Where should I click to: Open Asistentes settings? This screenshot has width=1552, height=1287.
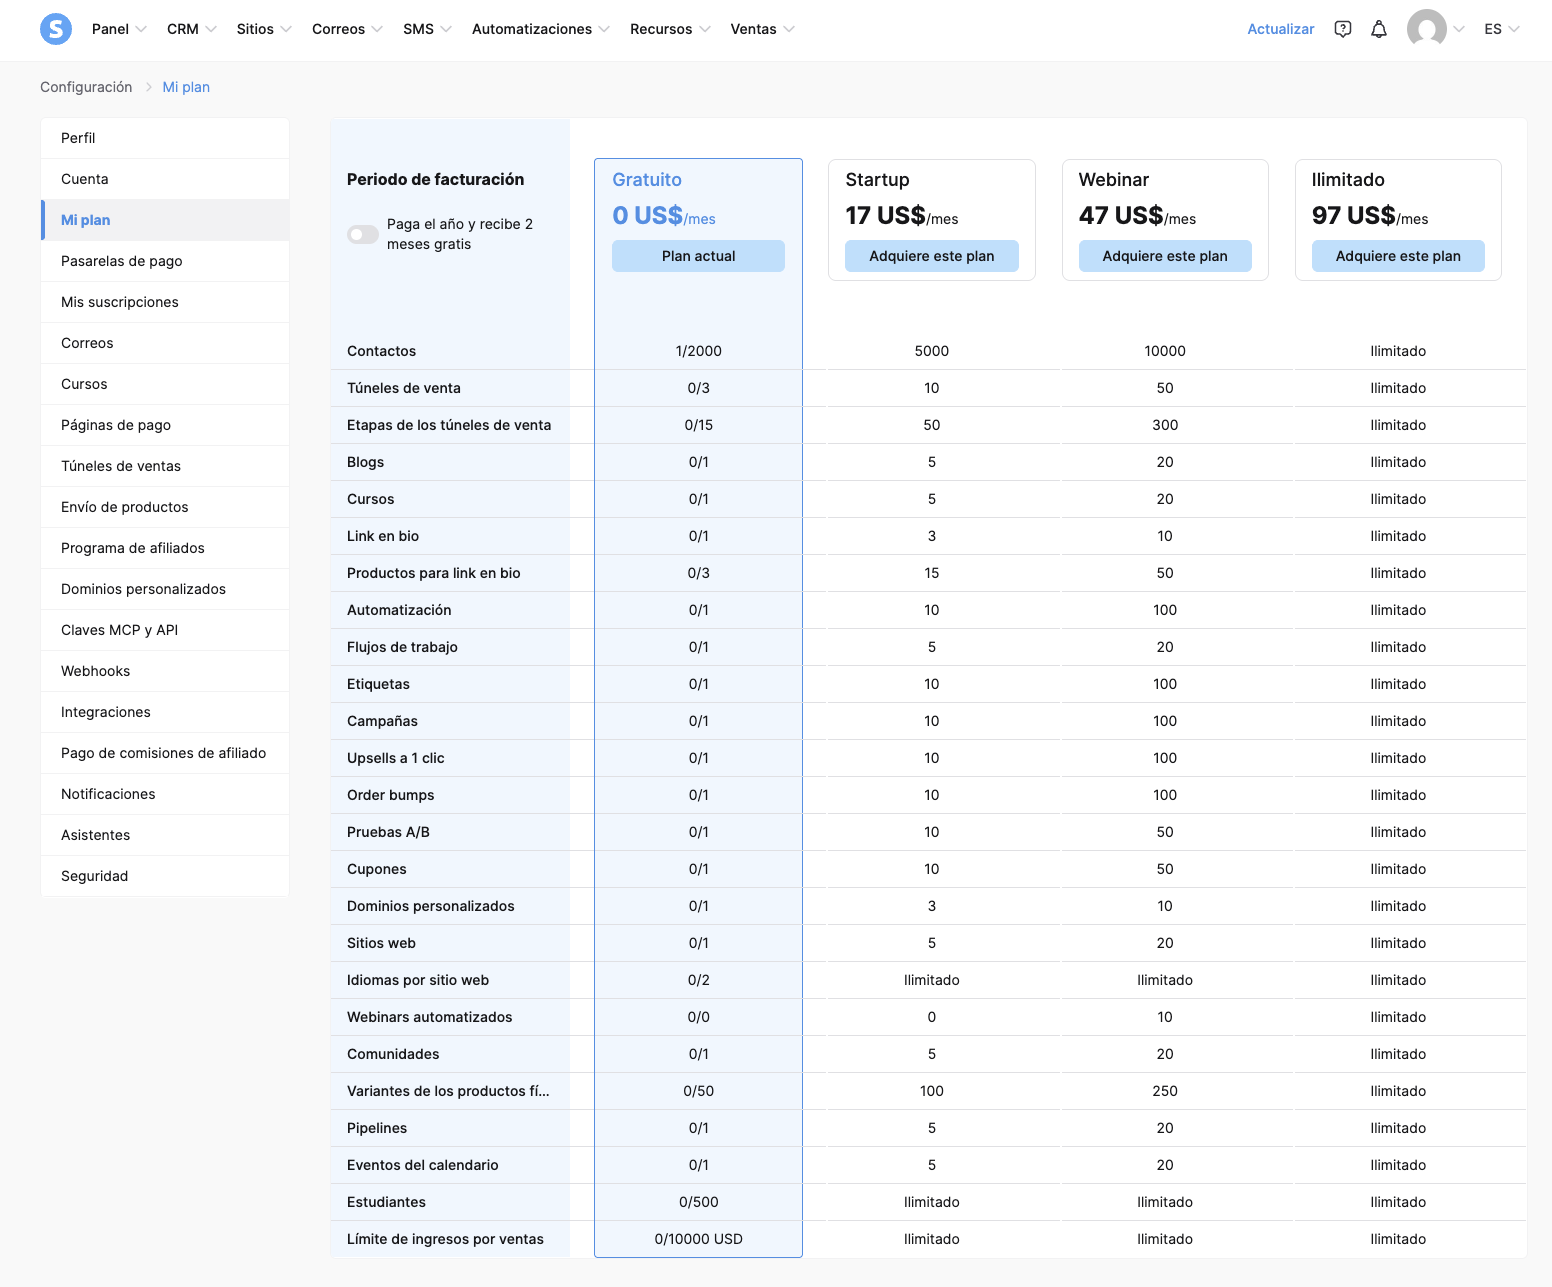(x=165, y=835)
